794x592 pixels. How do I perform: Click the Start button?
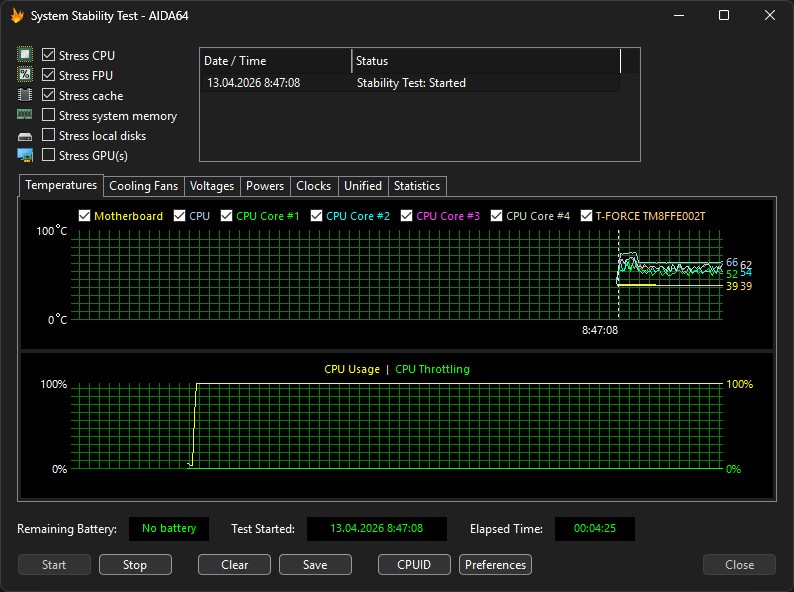54,565
